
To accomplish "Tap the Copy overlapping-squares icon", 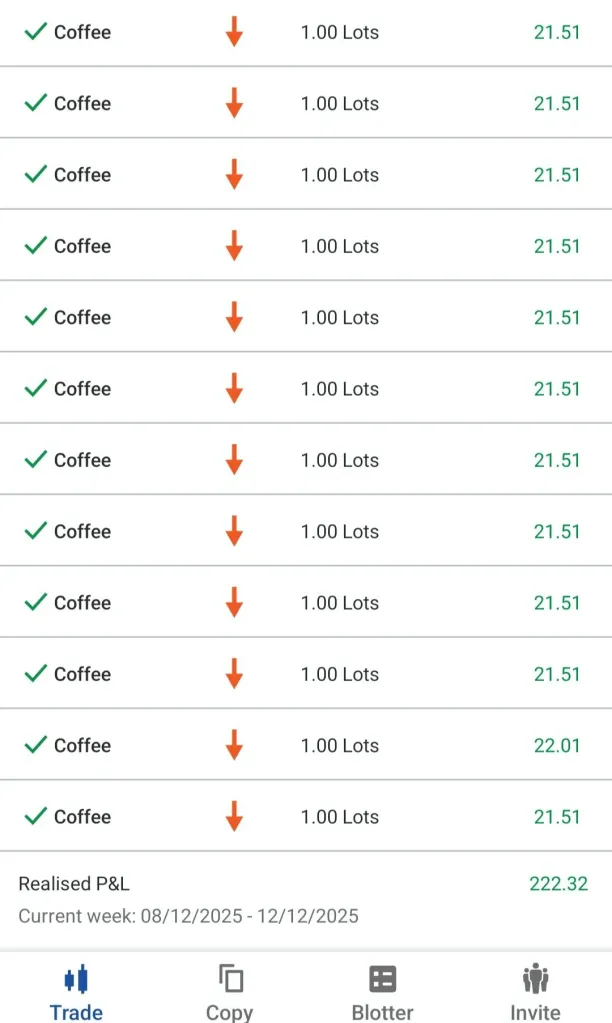I will tap(230, 978).
